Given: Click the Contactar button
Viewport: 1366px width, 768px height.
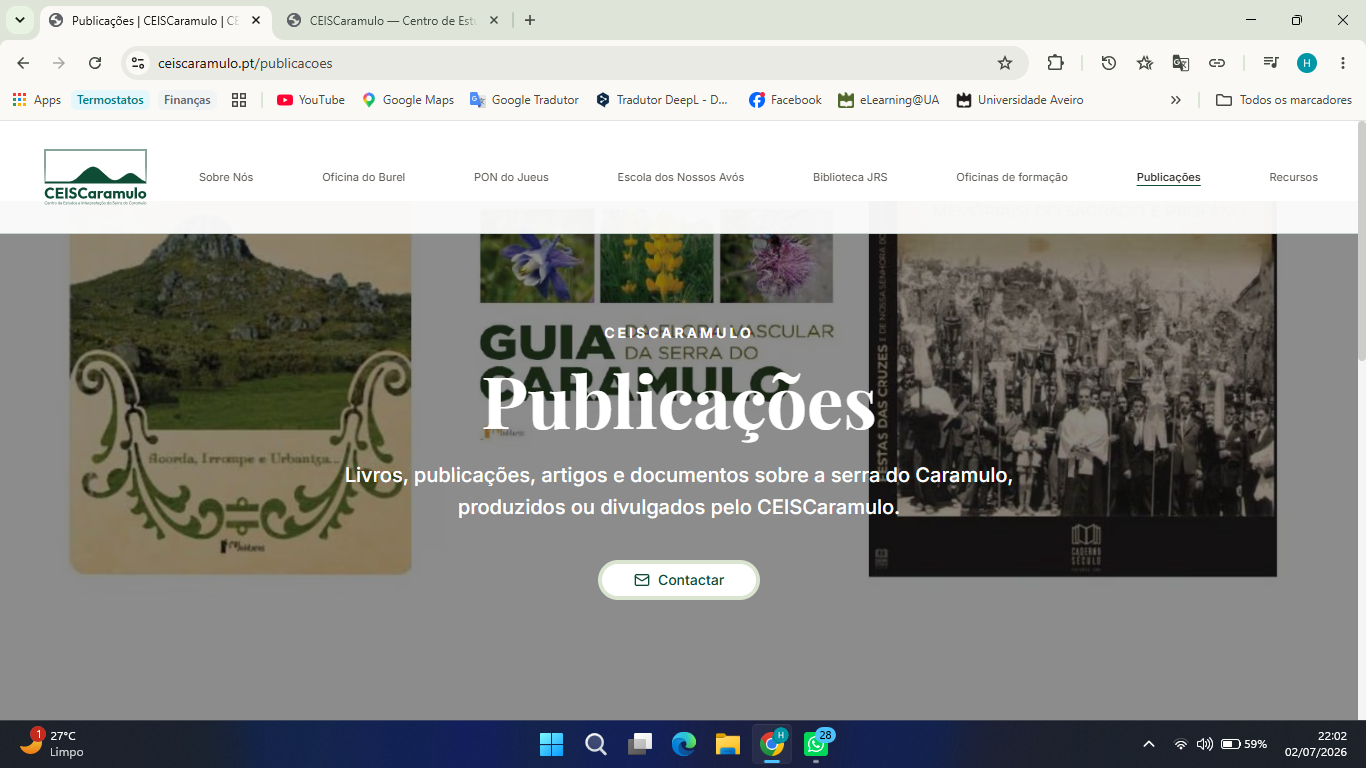Looking at the screenshot, I should click(679, 580).
